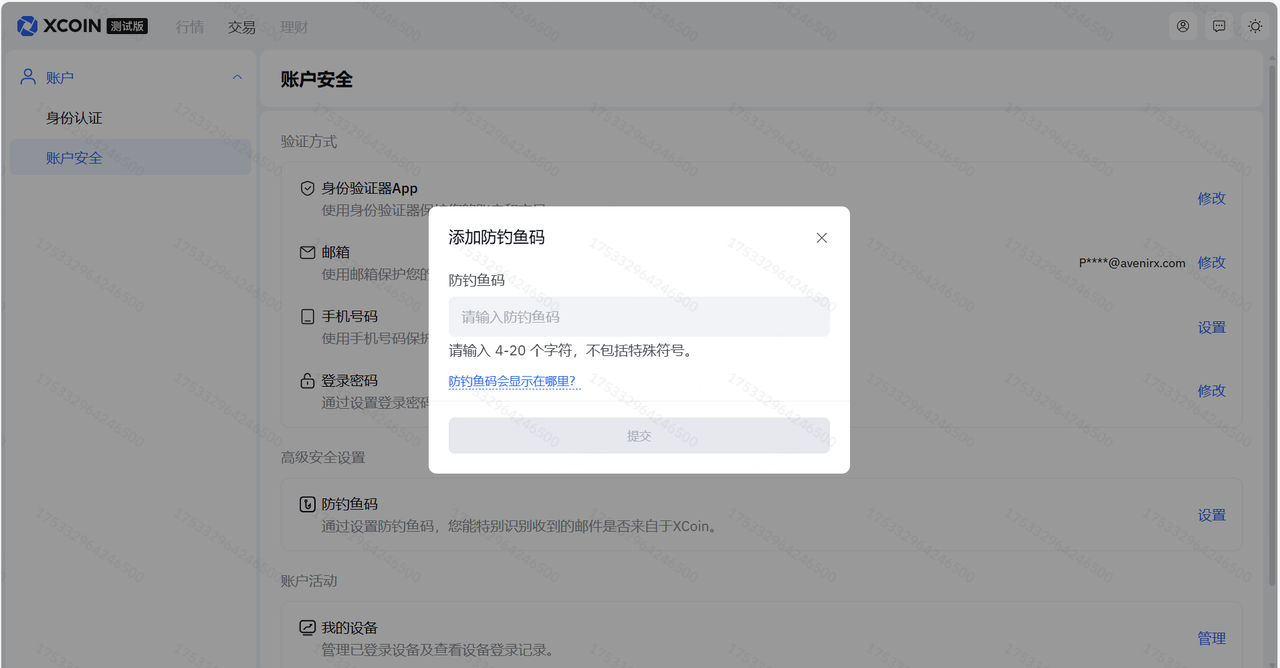Select 身份认证 in the sidebar

[x=74, y=118]
